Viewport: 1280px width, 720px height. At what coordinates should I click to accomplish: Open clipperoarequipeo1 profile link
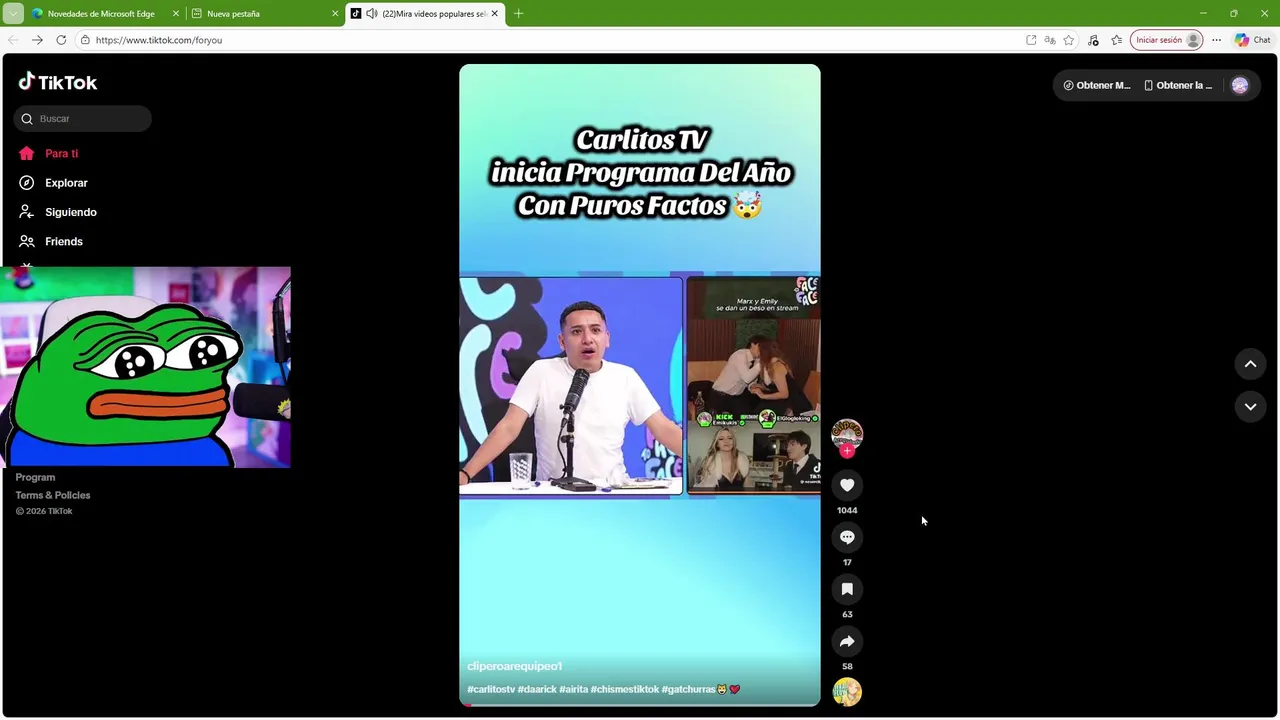[x=514, y=666]
